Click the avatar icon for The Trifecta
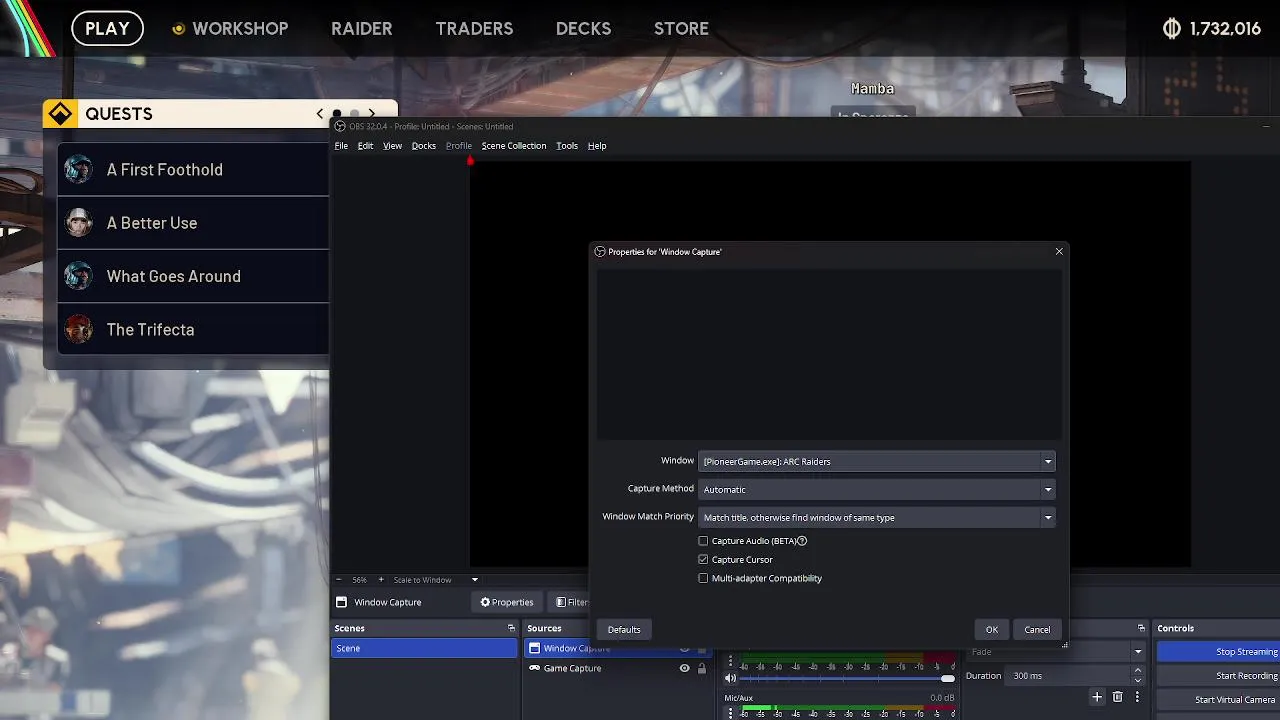Screen dimensions: 1280x720 coord(79,329)
